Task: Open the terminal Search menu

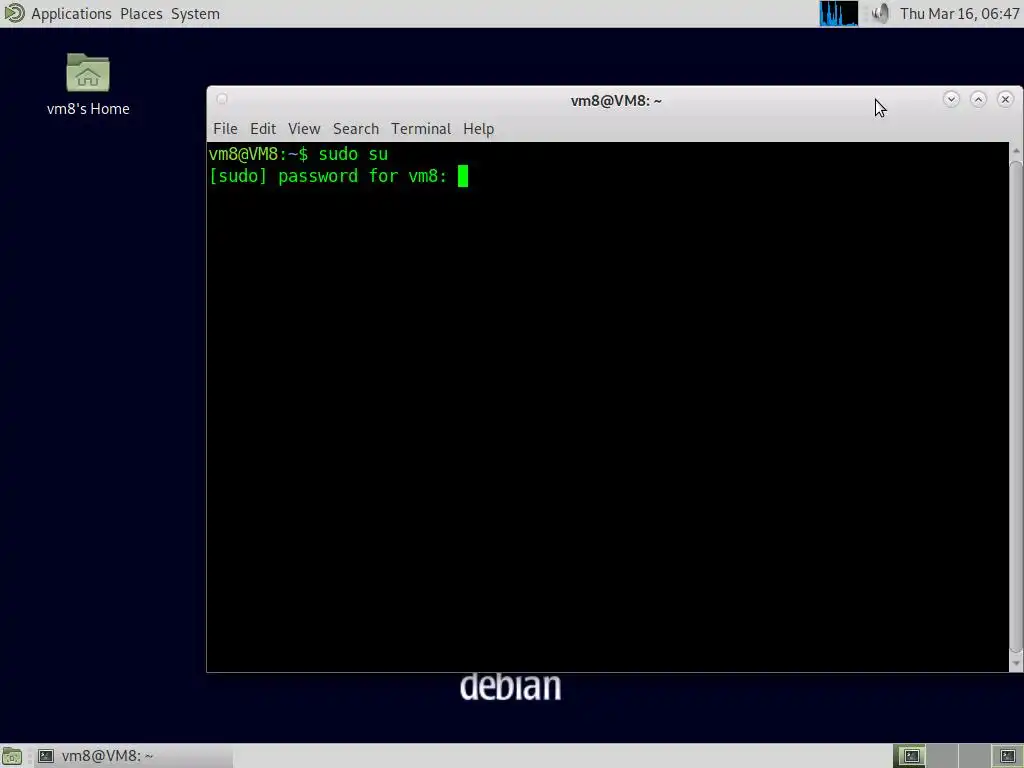Action: click(x=356, y=129)
